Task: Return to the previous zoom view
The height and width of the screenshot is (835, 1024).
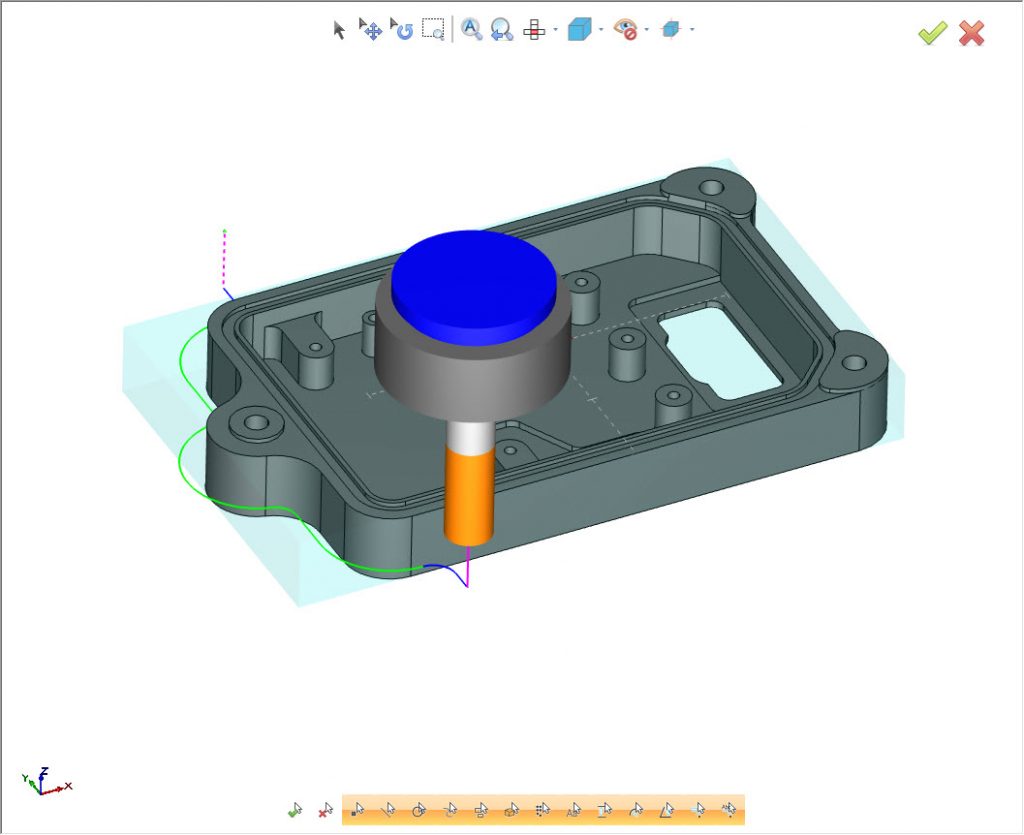Action: tap(501, 30)
